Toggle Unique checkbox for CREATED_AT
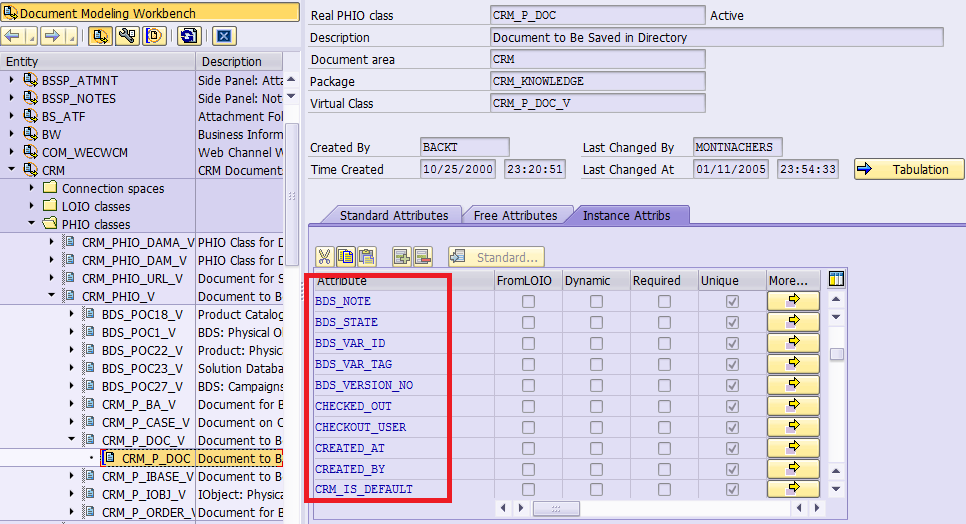Screen dimensions: 966x524 [x=733, y=448]
